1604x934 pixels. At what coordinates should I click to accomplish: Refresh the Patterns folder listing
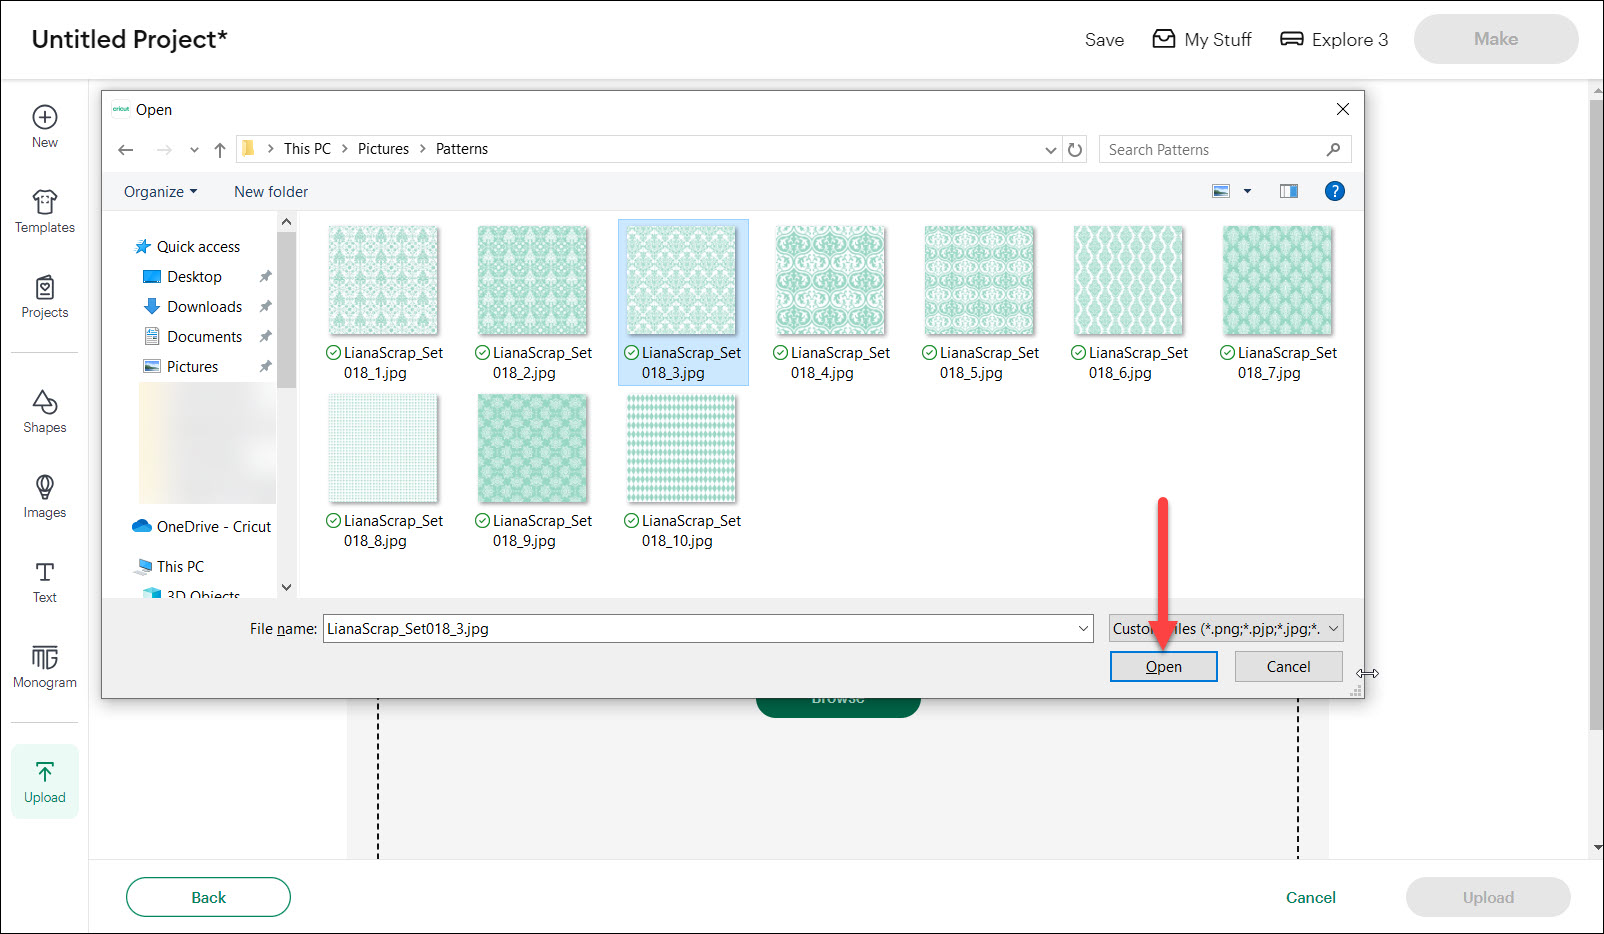[x=1075, y=150]
